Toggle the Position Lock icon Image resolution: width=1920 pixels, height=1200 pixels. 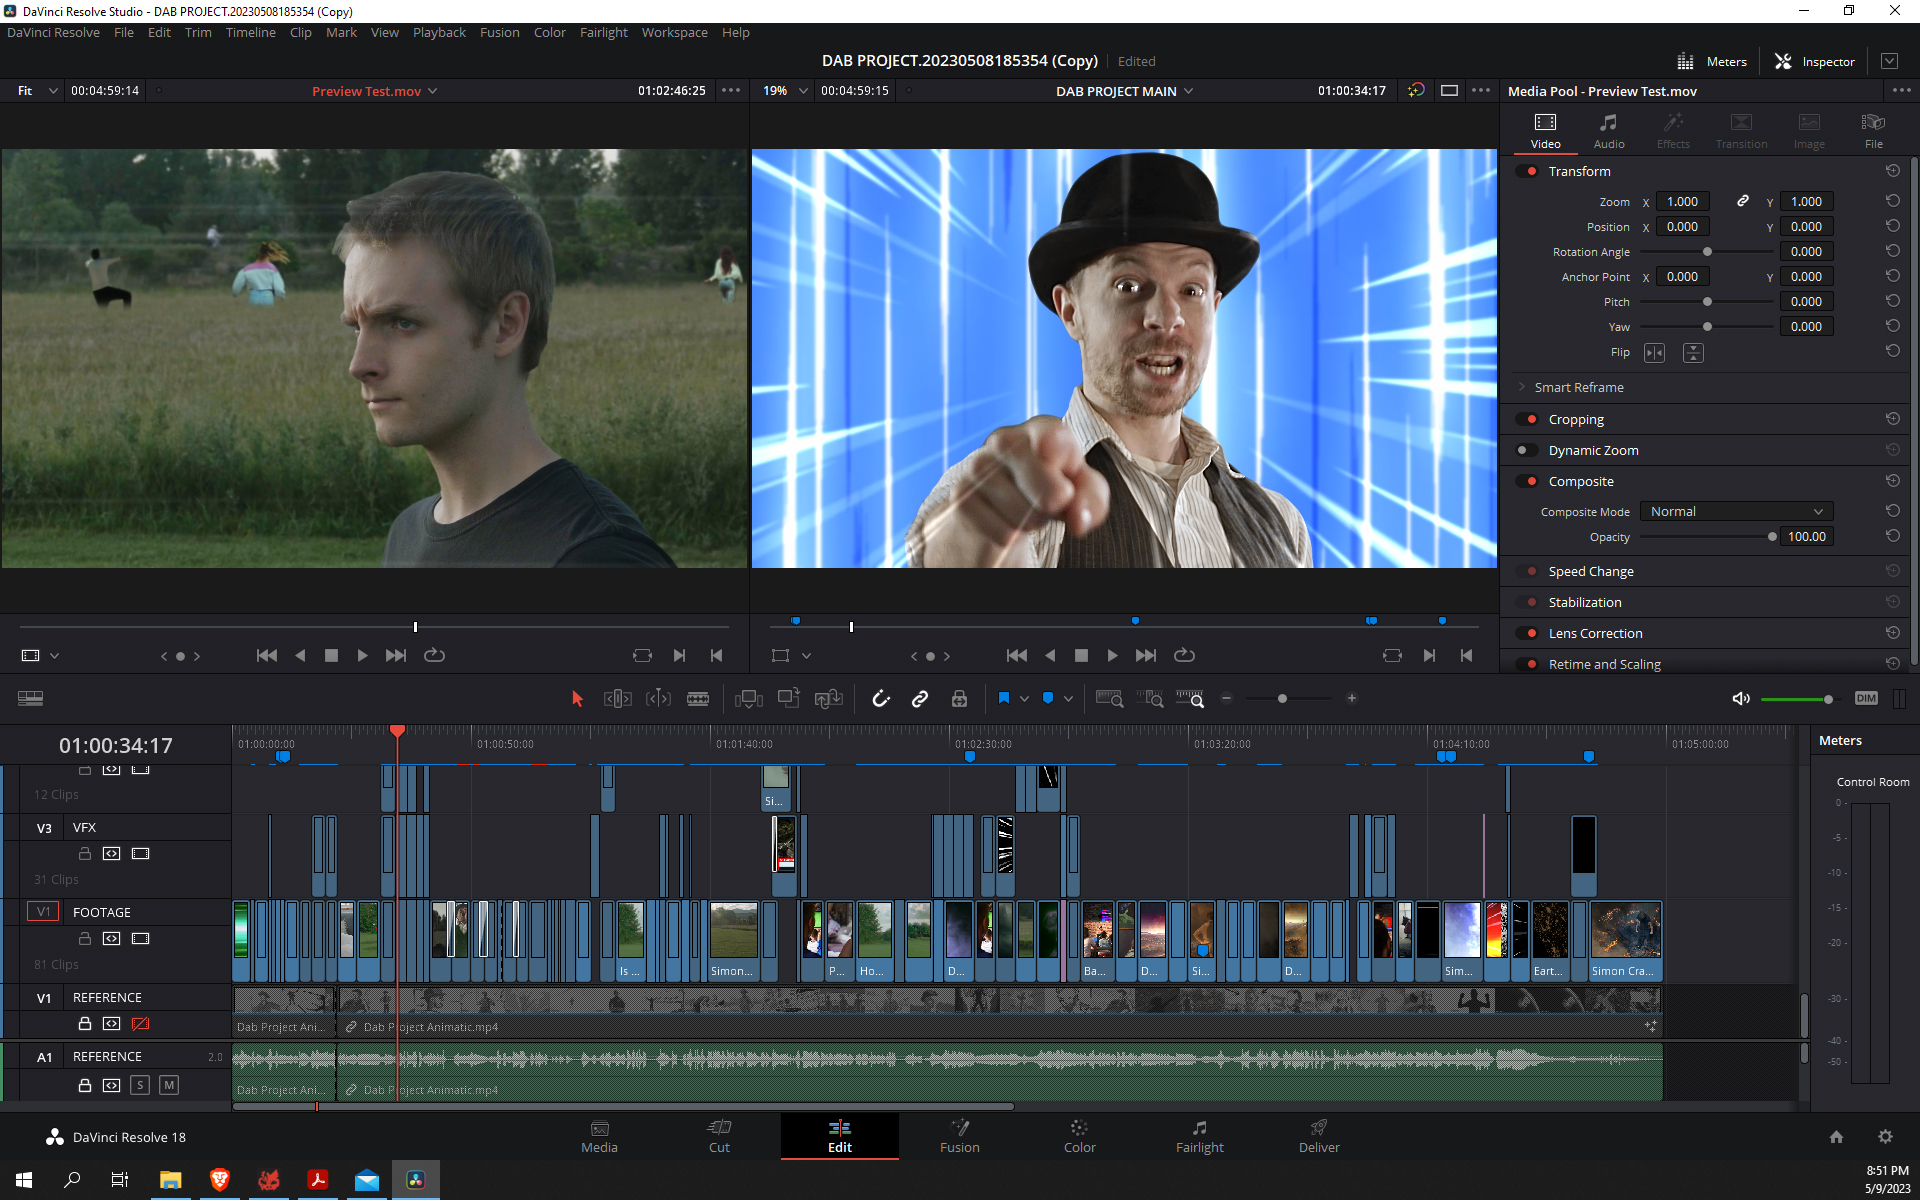tap(959, 699)
